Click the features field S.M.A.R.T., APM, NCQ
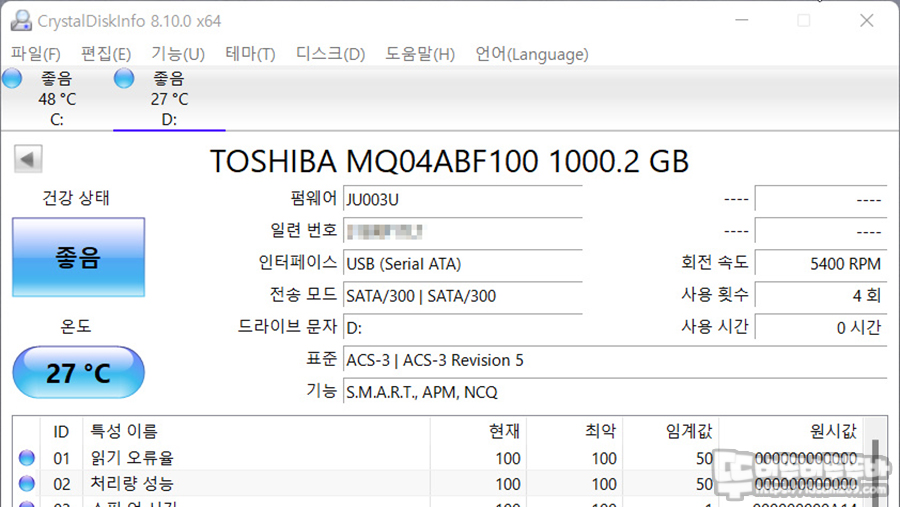Image resolution: width=900 pixels, height=507 pixels. tap(615, 393)
